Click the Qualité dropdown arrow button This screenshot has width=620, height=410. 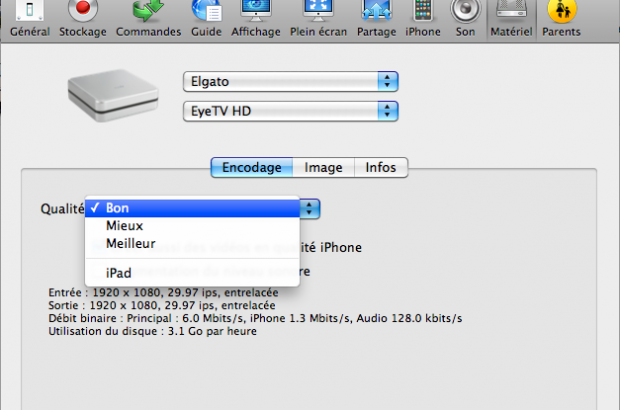(311, 208)
